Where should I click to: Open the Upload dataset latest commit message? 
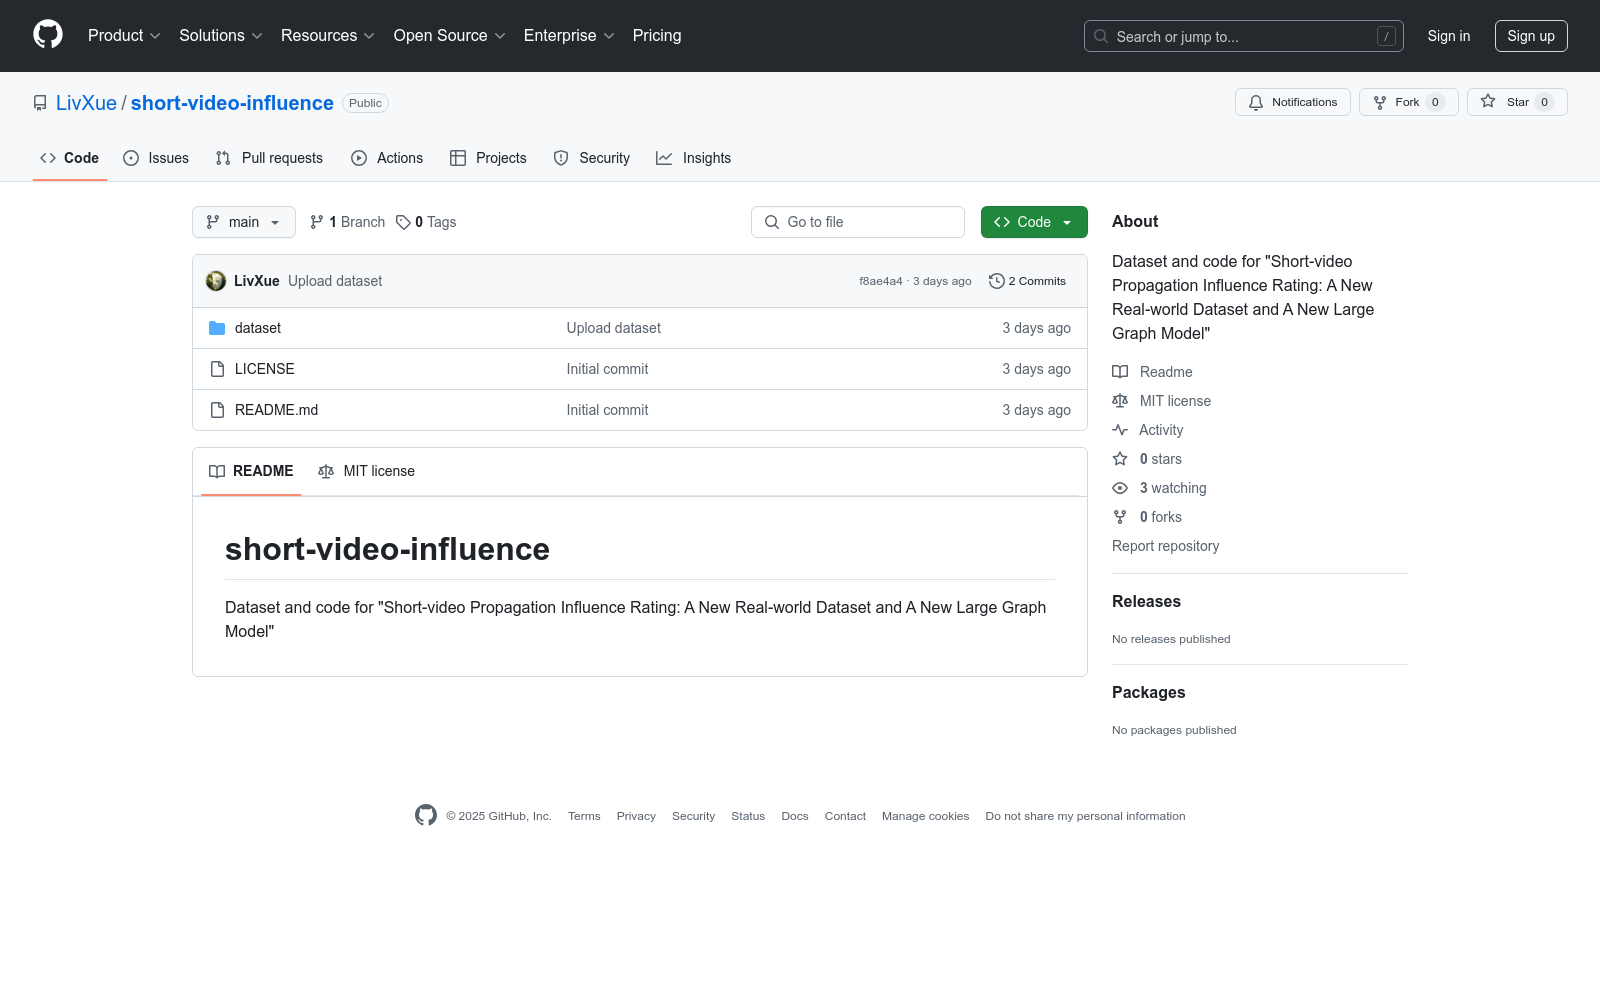(x=335, y=281)
